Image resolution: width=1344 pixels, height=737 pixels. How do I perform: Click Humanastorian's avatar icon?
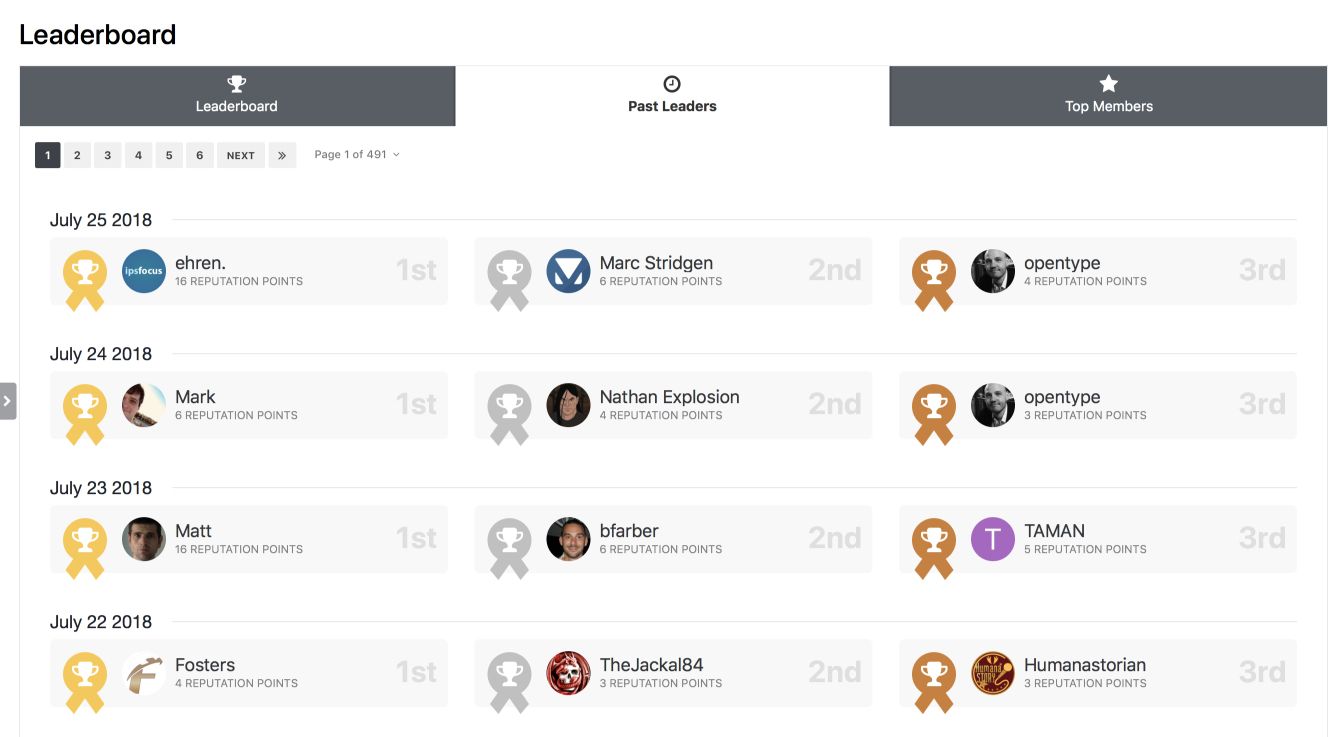(992, 673)
